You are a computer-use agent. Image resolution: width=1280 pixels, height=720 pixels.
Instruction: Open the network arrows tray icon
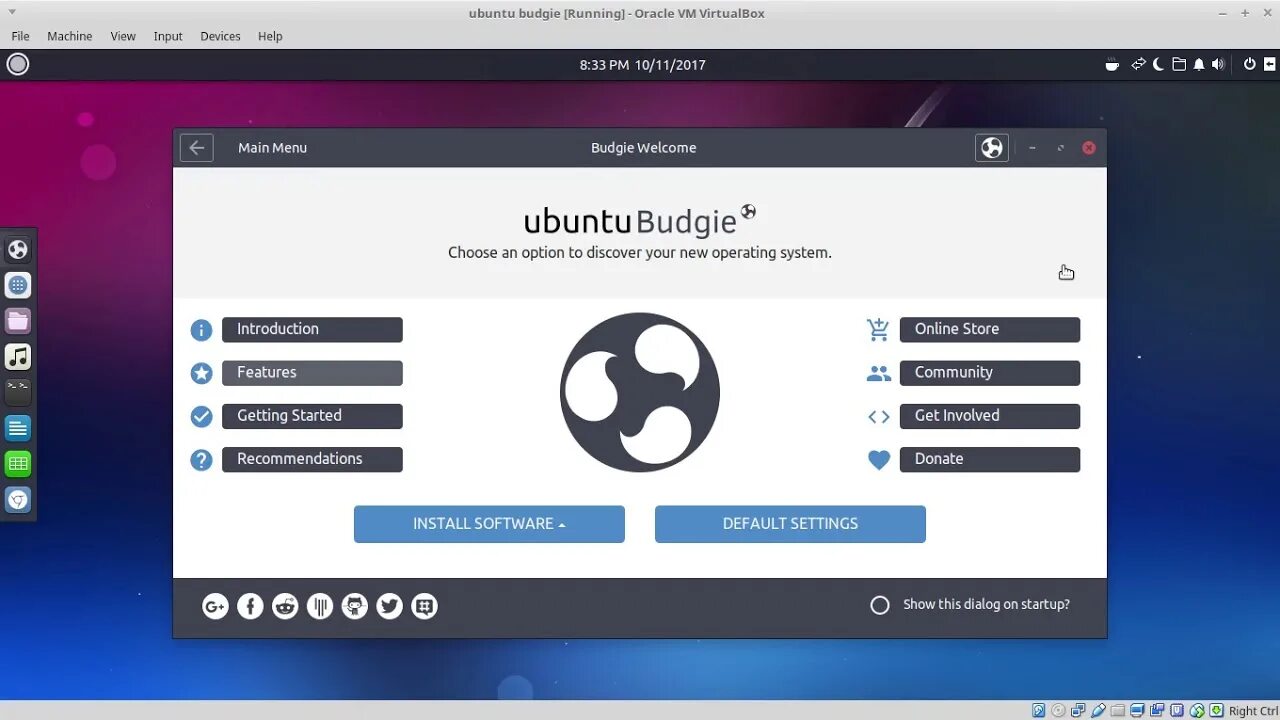[1138, 65]
